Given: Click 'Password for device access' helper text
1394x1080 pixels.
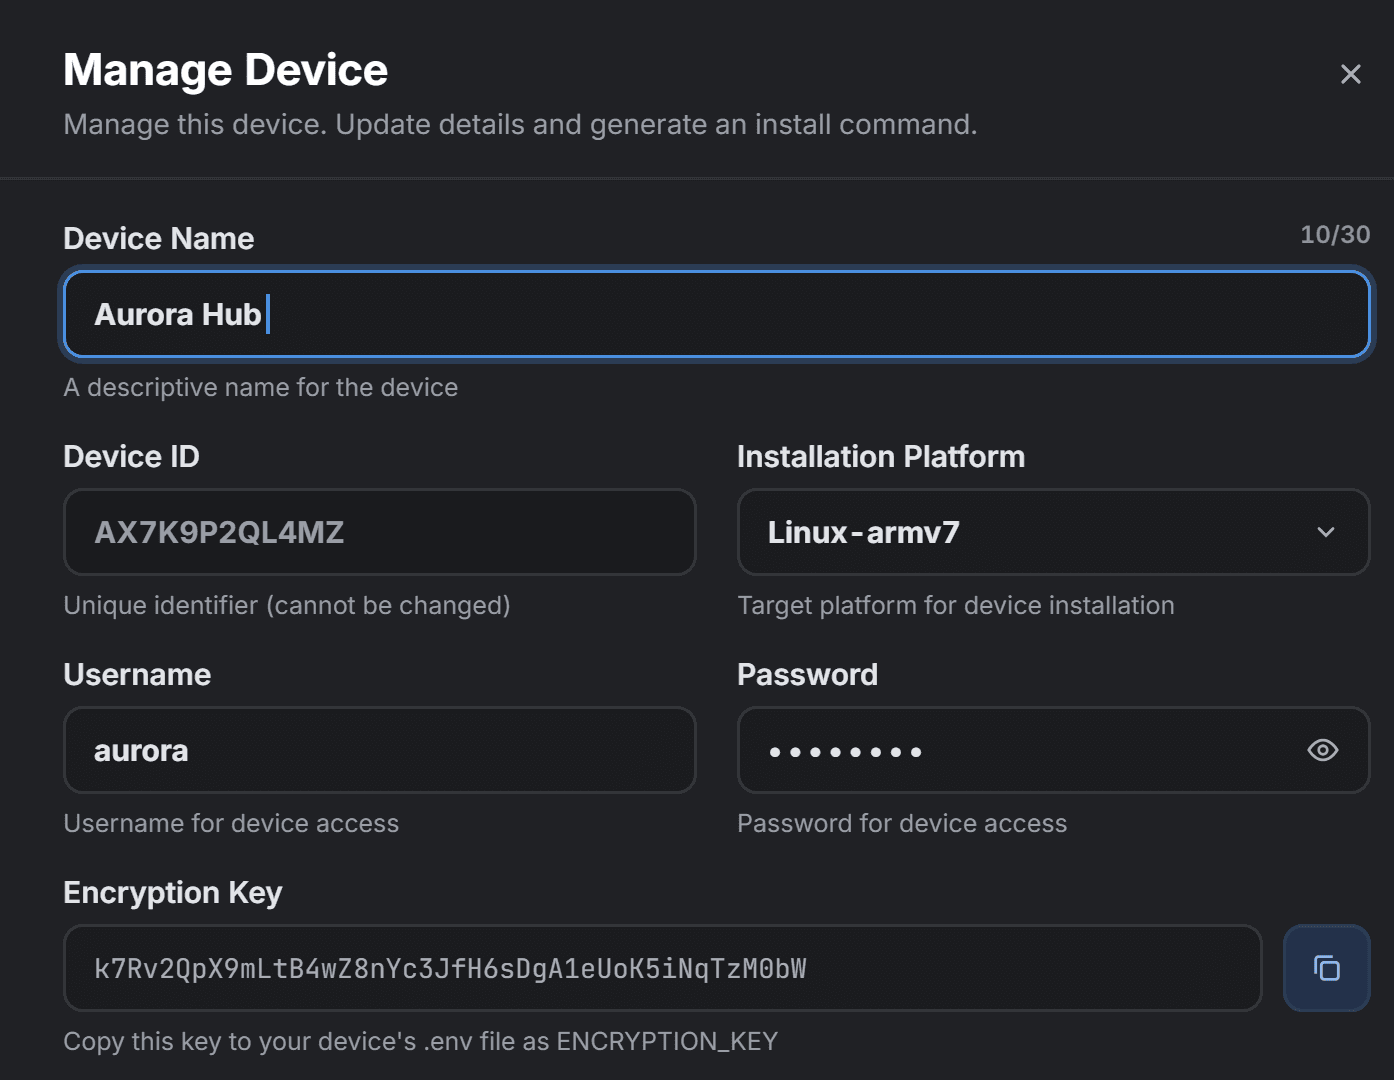Looking at the screenshot, I should click(902, 823).
